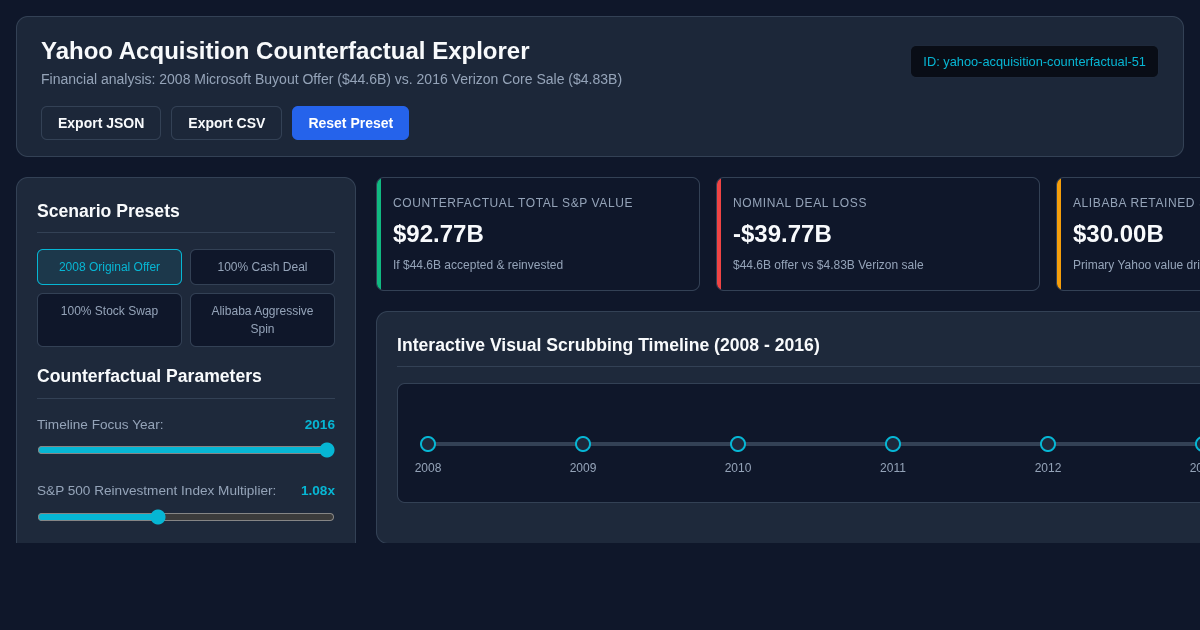
Task: Click the 2012 timeline marker
Action: coord(1048,444)
